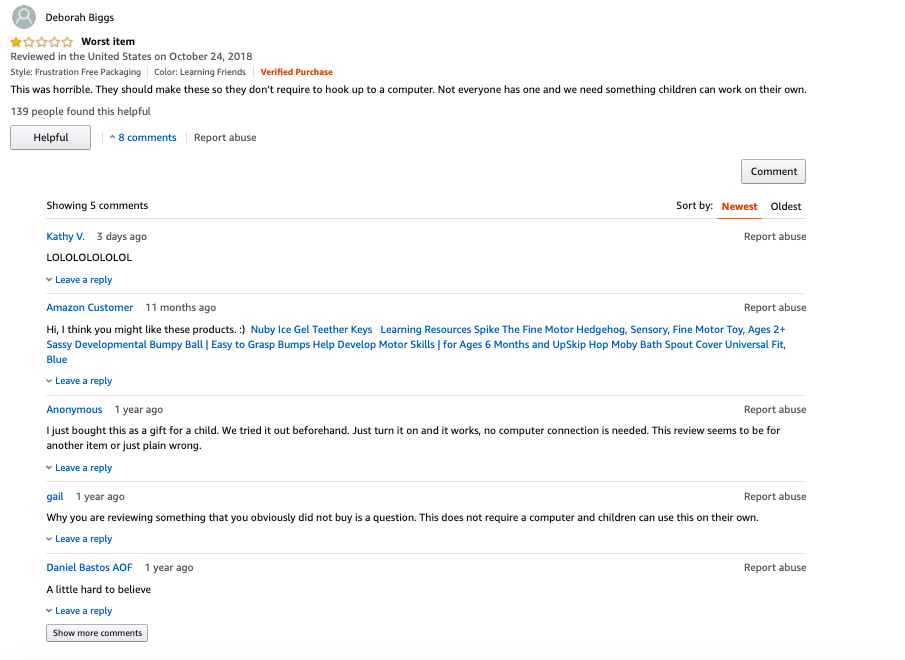
Task: Open Kathy V. profile link
Action: tap(66, 237)
